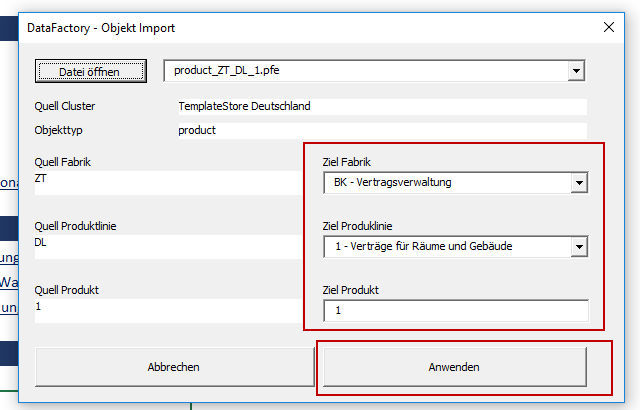Screen dimensions: 640x410
Task: Focus the Ziel Produkt input field
Action: [455, 311]
